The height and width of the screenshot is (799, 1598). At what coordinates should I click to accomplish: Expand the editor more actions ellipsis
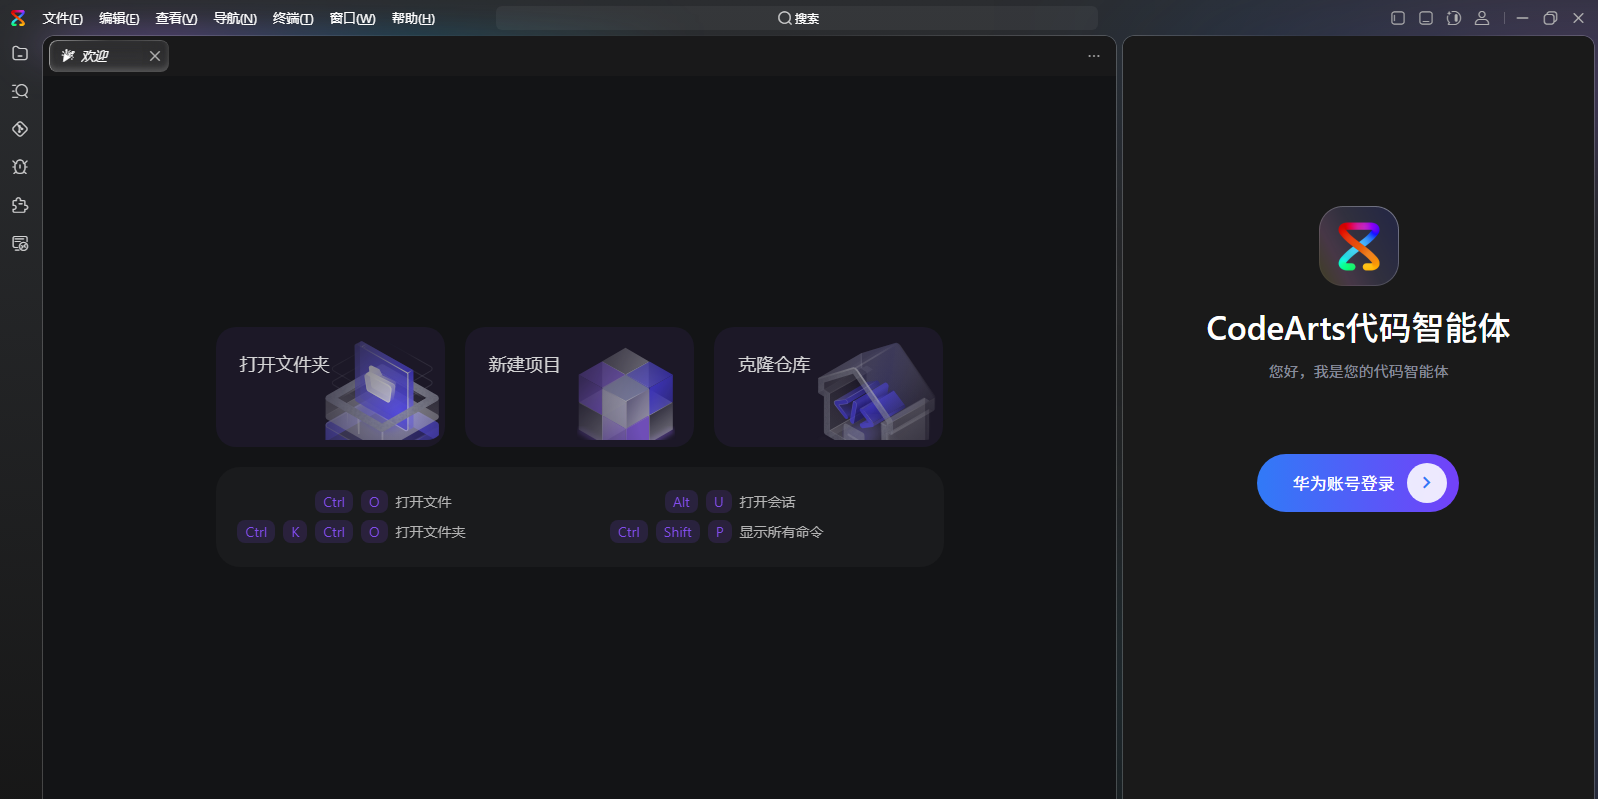pos(1094,56)
